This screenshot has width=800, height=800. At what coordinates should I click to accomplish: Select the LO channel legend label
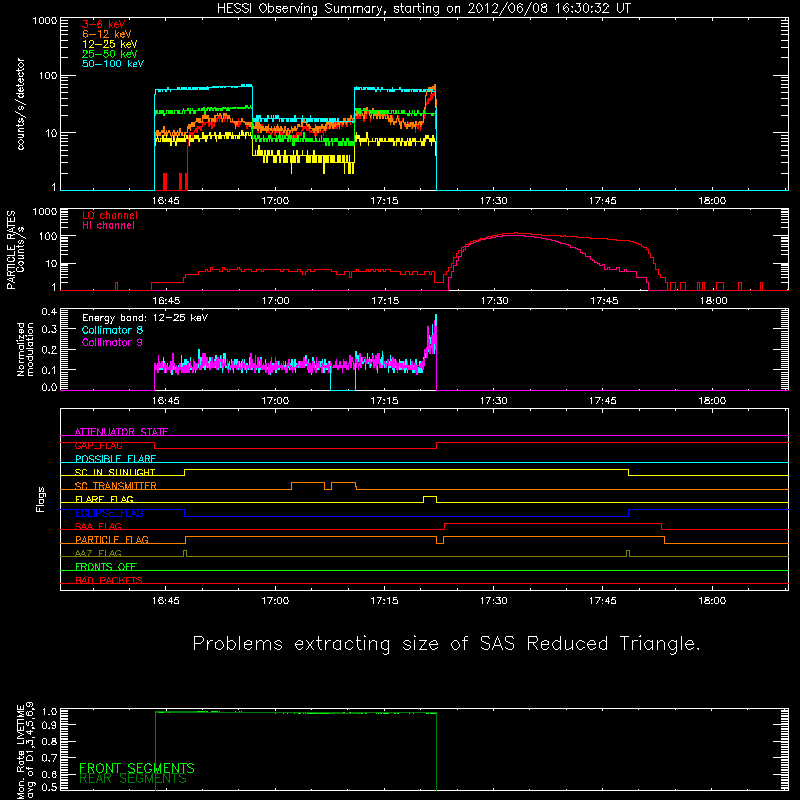pos(110,215)
